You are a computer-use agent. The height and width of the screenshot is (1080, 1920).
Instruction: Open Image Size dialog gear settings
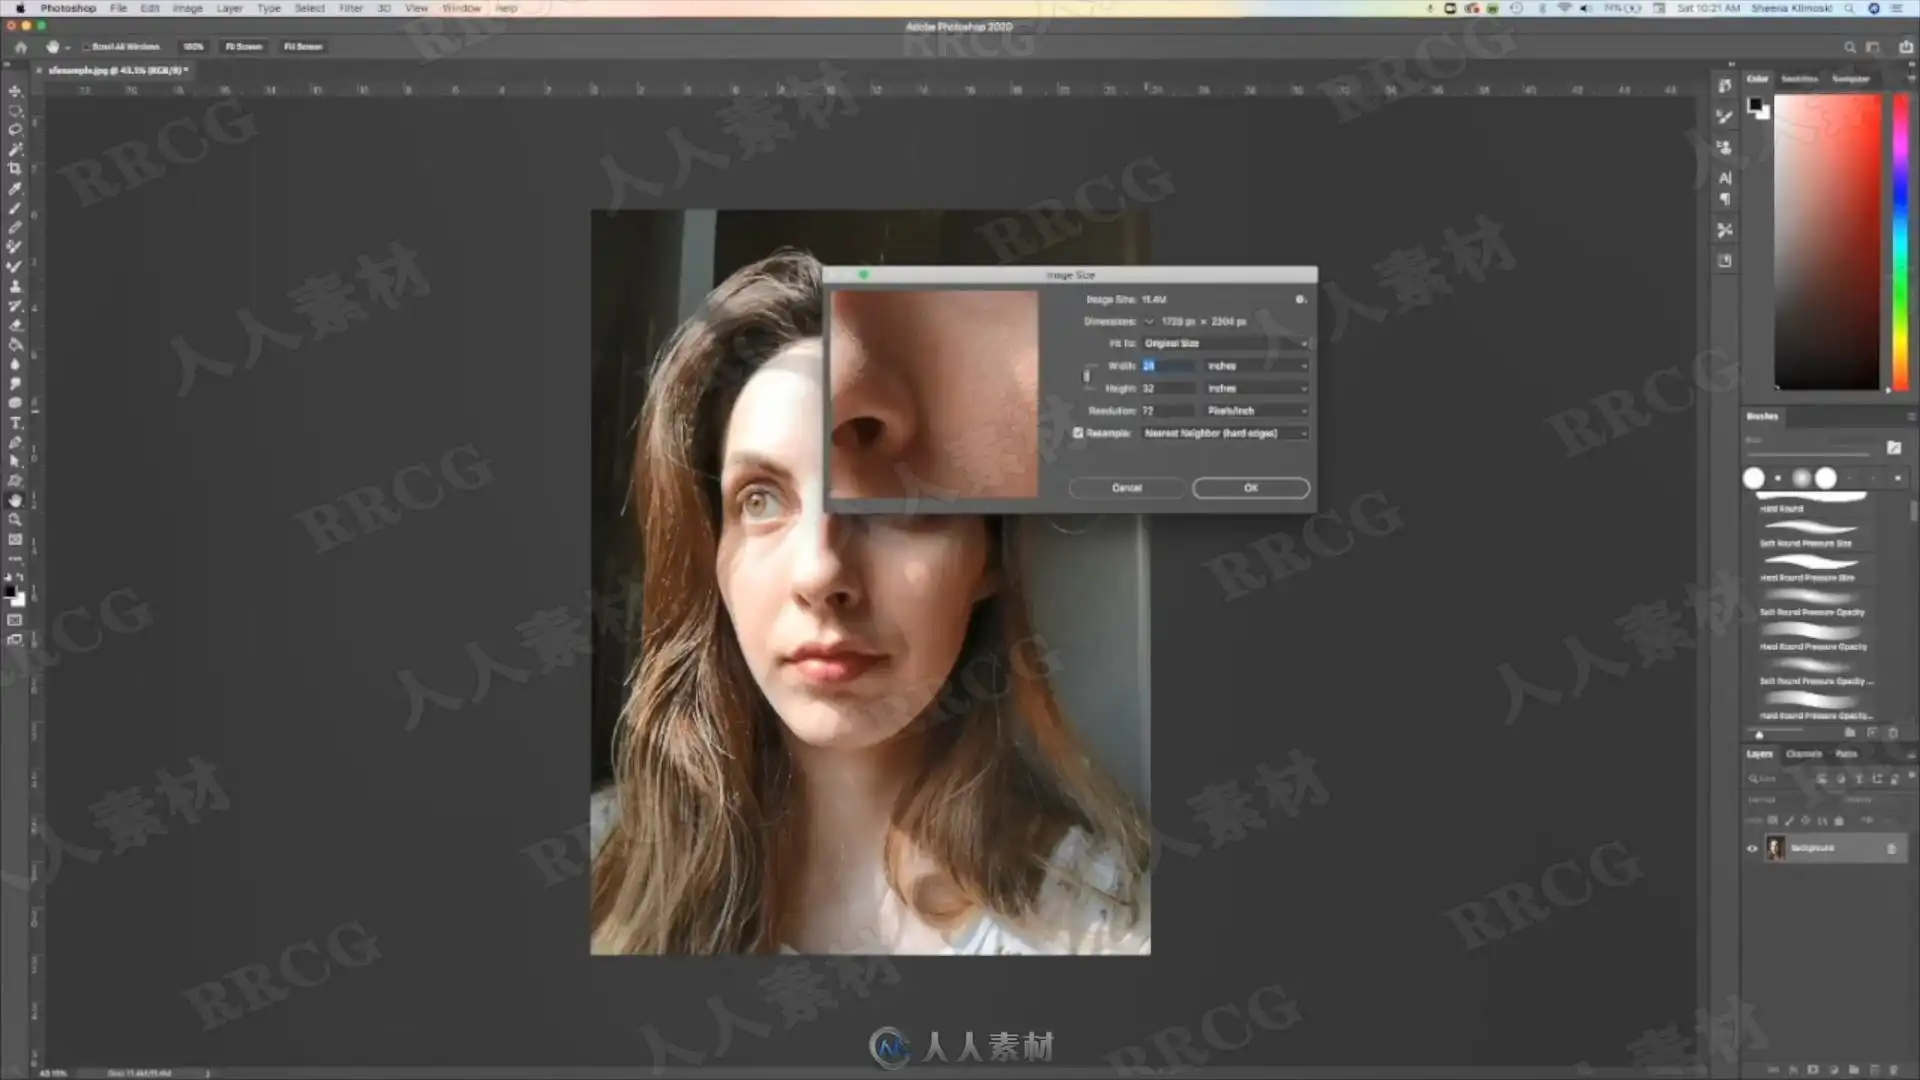pyautogui.click(x=1300, y=299)
